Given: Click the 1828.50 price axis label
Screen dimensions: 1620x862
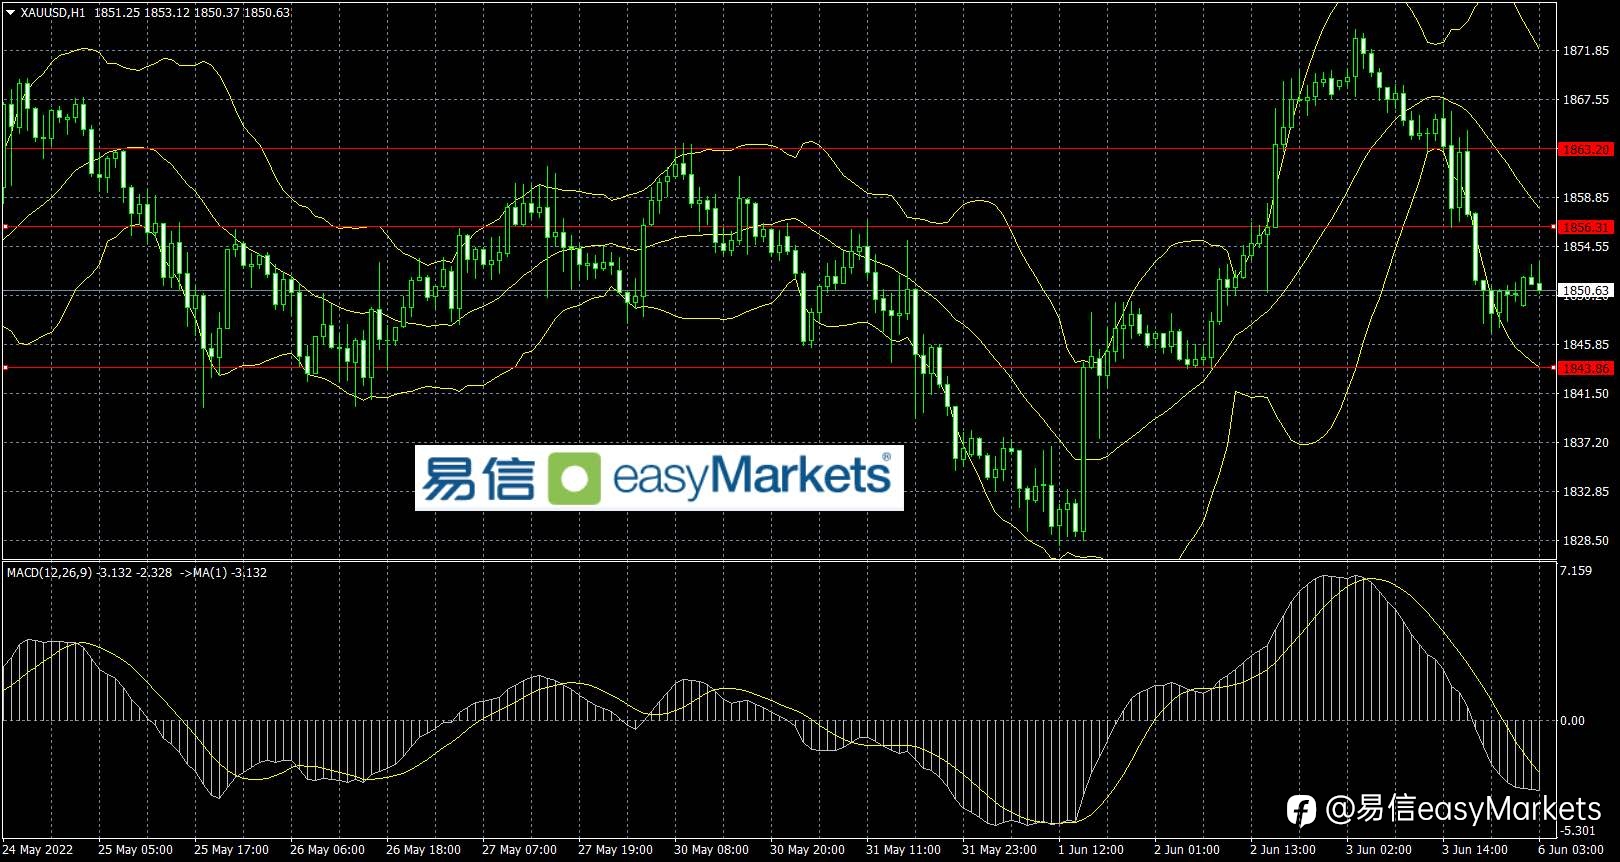Looking at the screenshot, I should tap(1586, 541).
